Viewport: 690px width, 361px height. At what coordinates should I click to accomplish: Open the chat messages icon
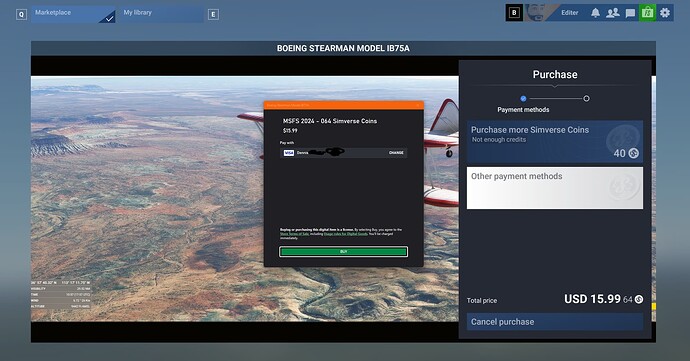click(630, 13)
